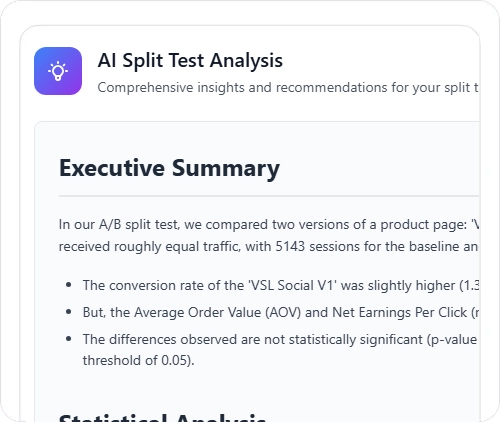Screen dimensions: 500x422
Task: Click the '(p-value' text
Action: (x=452, y=340)
